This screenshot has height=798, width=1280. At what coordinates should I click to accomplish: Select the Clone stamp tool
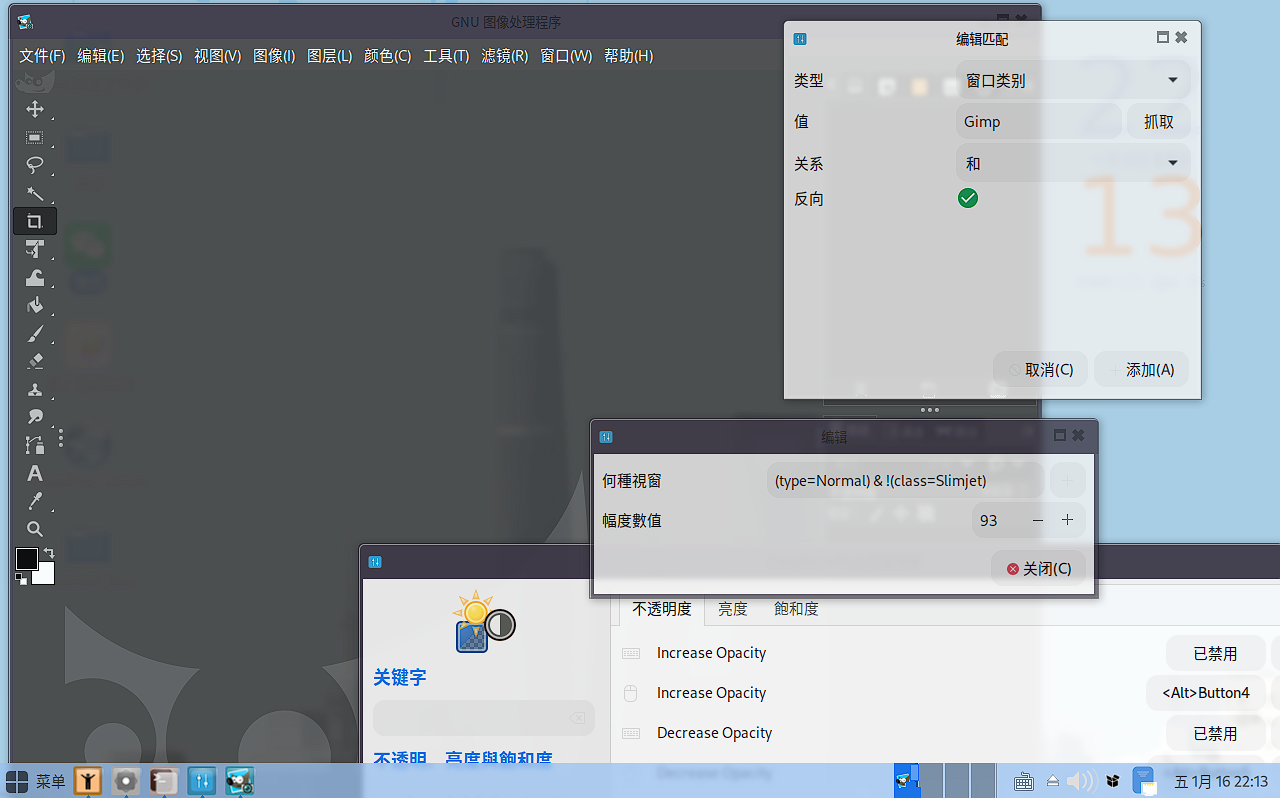coord(35,389)
